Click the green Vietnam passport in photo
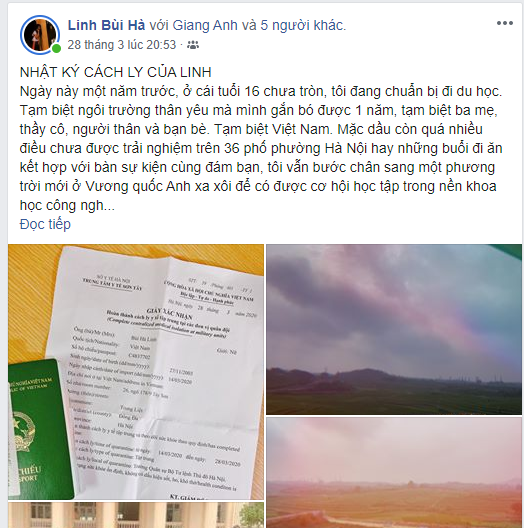The width and height of the screenshot is (524, 528). click(x=38, y=429)
